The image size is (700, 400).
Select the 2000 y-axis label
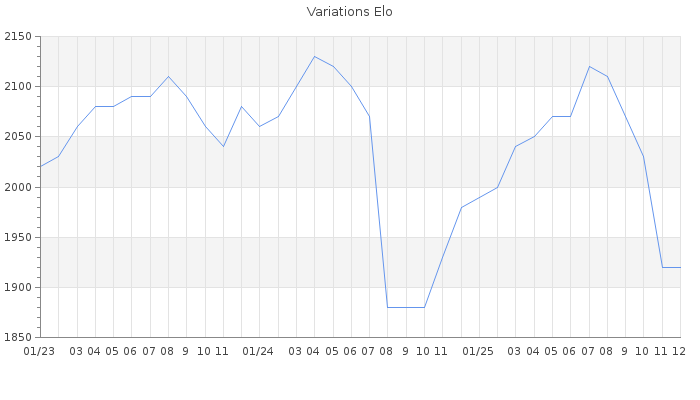click(x=18, y=187)
